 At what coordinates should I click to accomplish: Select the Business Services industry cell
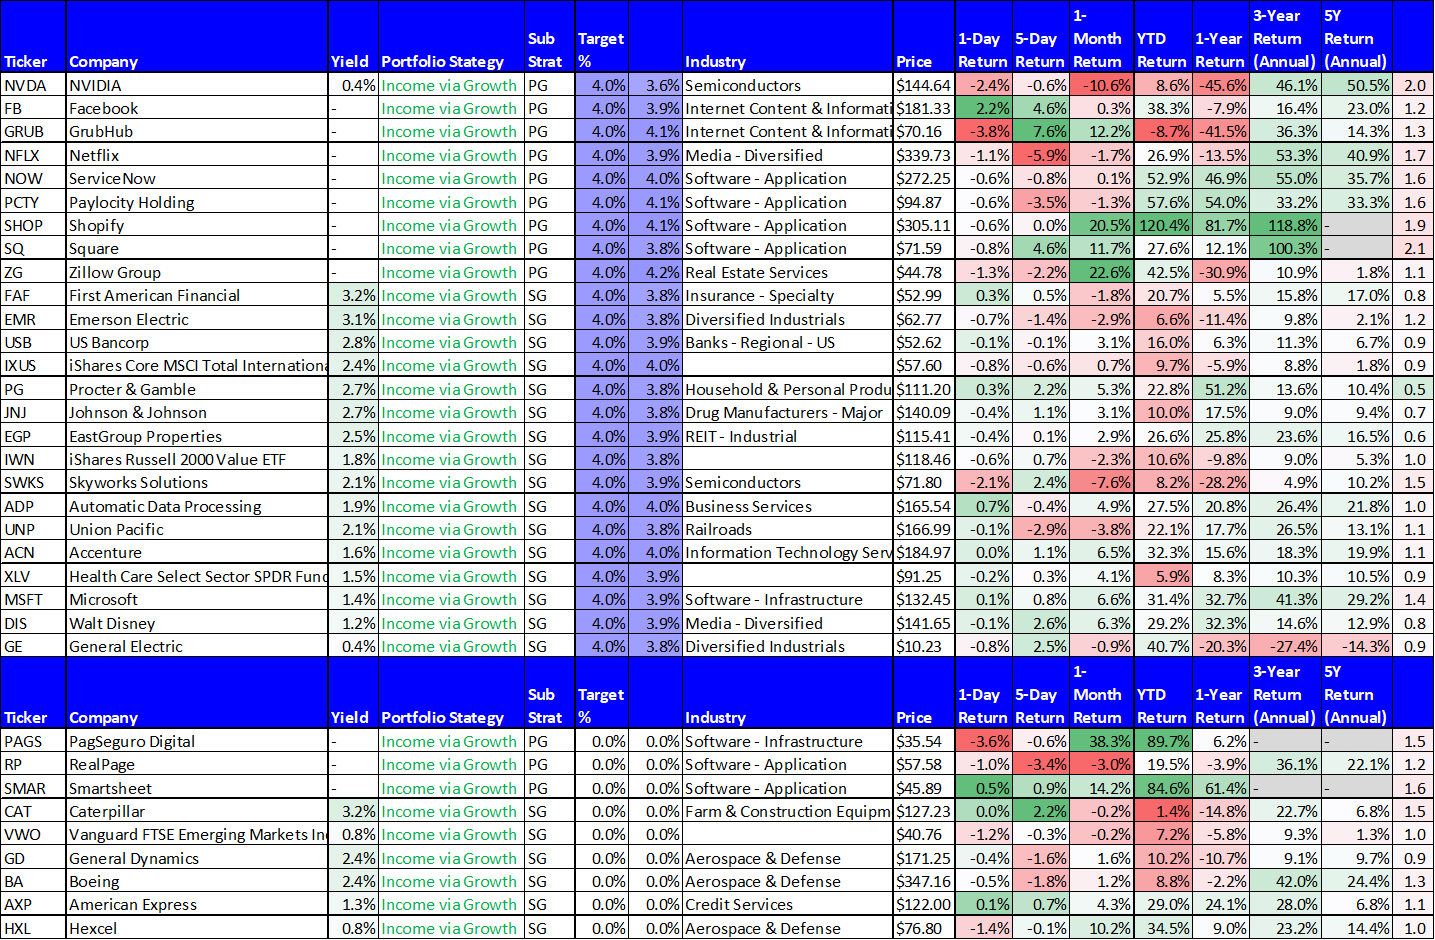pyautogui.click(x=787, y=506)
